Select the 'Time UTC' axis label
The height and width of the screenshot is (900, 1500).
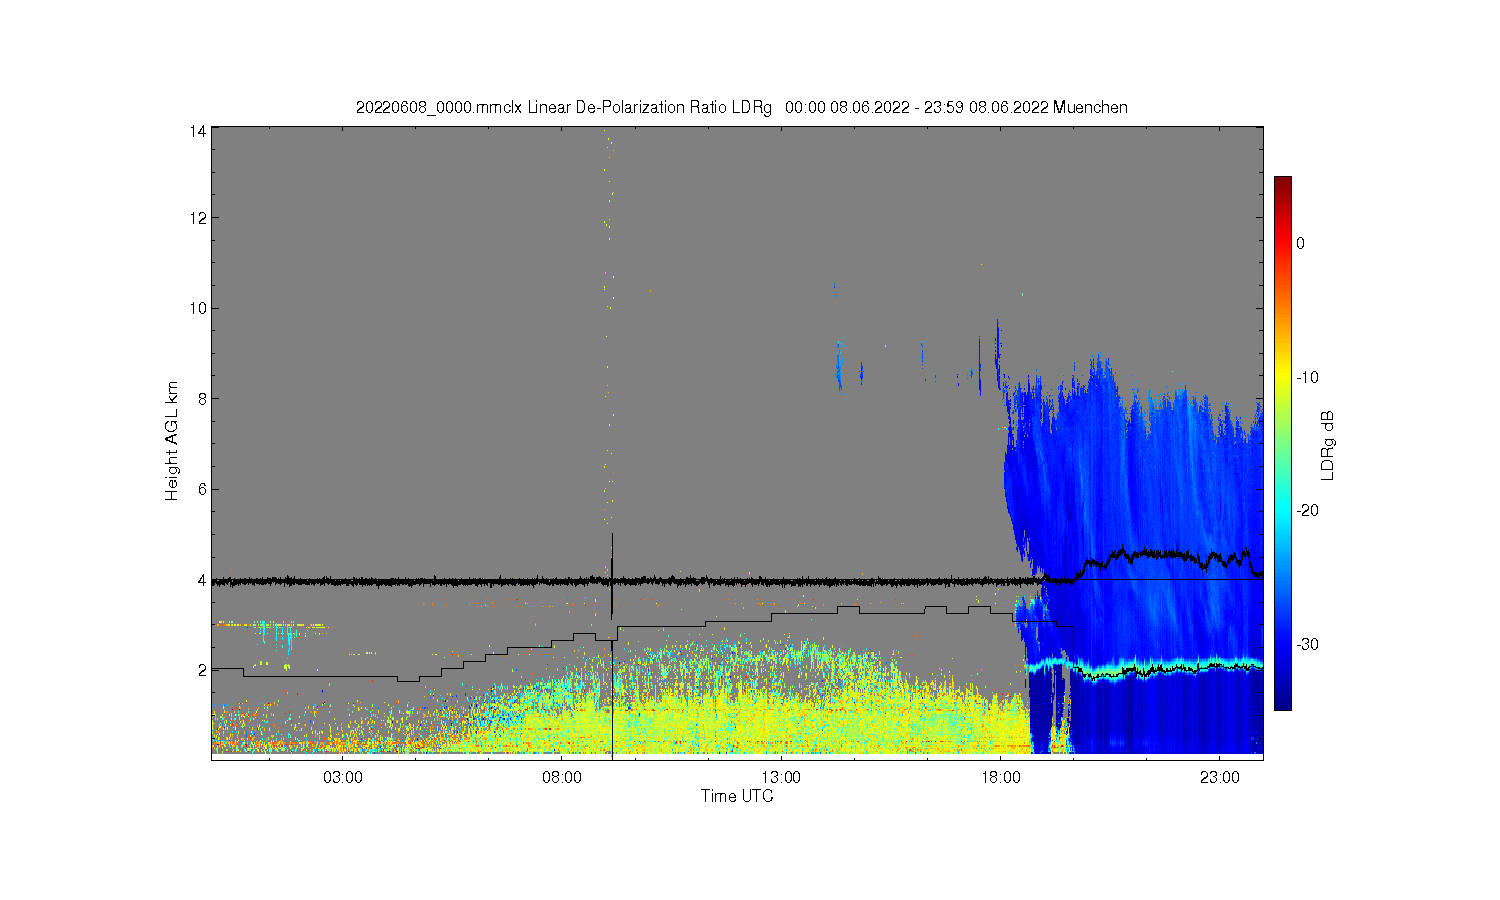[x=737, y=797]
